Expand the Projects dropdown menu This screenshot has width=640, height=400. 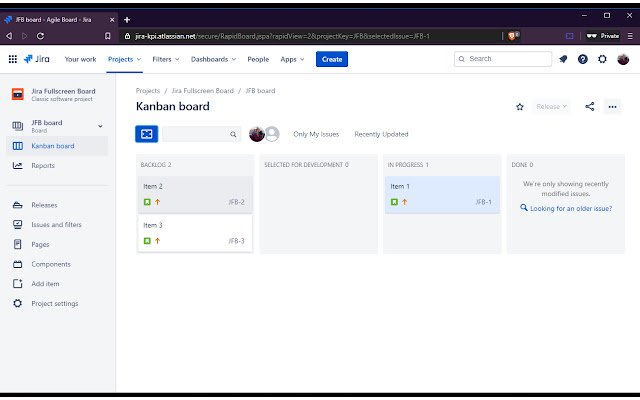pos(124,59)
